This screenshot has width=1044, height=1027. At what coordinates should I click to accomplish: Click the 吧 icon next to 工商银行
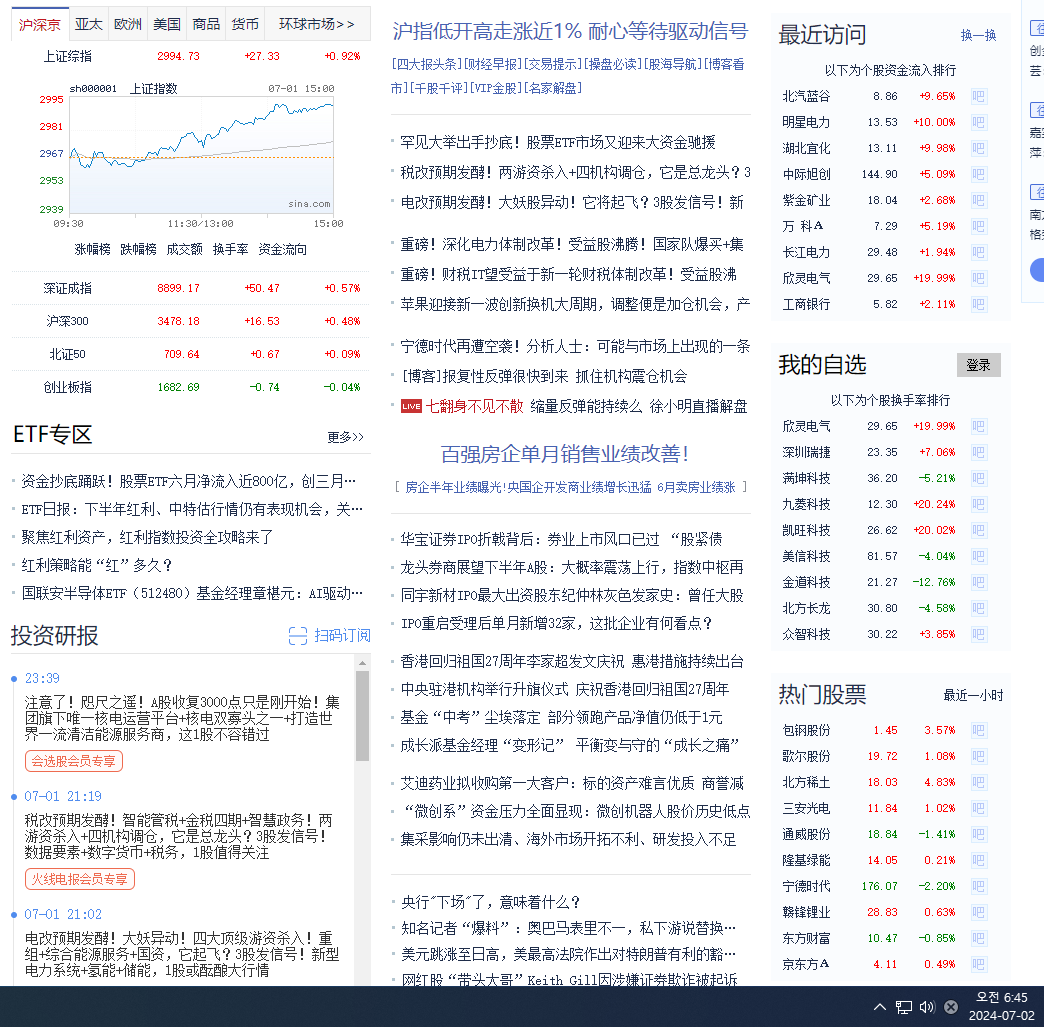(978, 304)
